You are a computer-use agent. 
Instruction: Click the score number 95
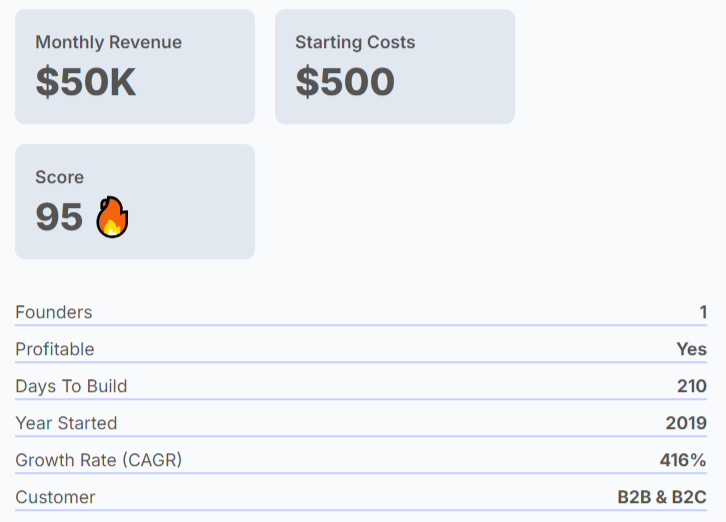click(x=59, y=217)
